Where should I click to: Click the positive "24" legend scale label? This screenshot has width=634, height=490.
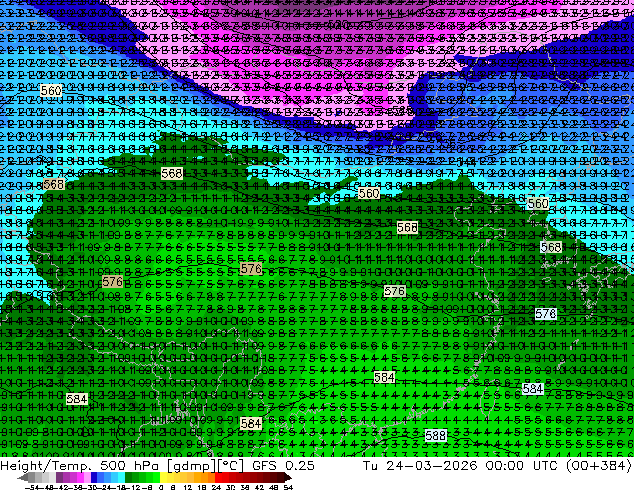(x=216, y=487)
